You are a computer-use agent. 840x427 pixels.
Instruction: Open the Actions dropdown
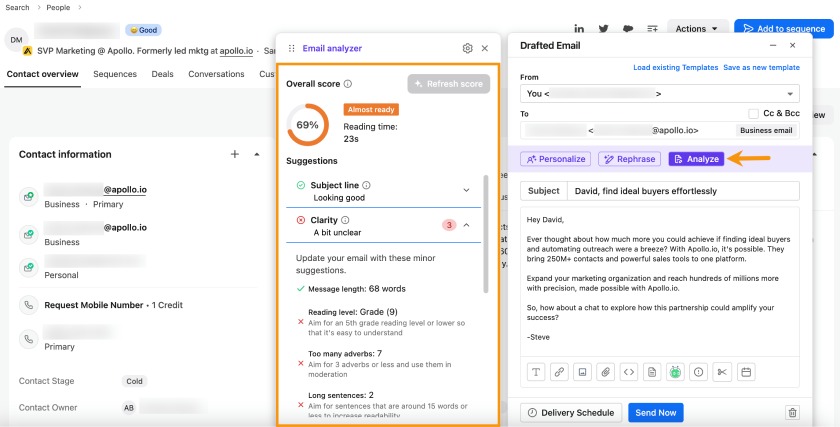pos(697,29)
